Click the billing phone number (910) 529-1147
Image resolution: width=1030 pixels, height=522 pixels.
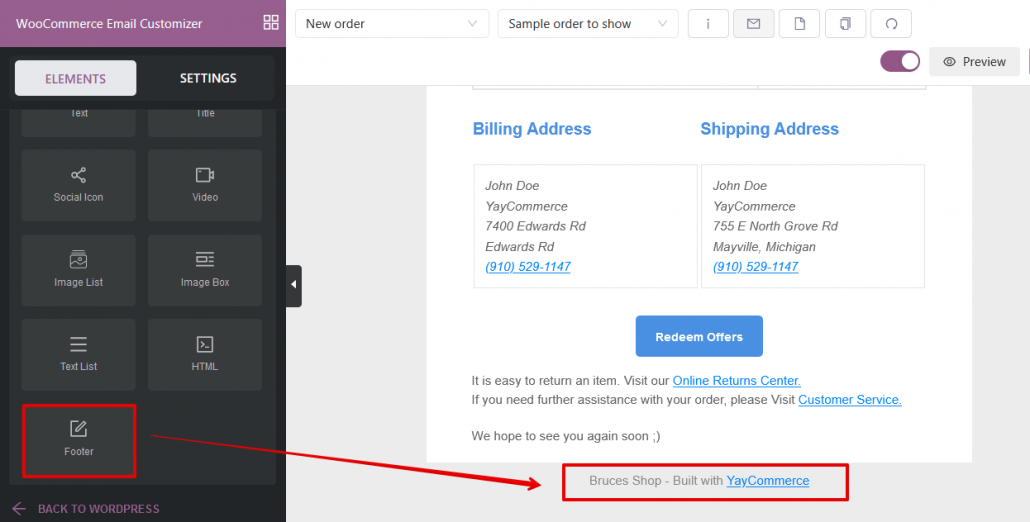[527, 267]
